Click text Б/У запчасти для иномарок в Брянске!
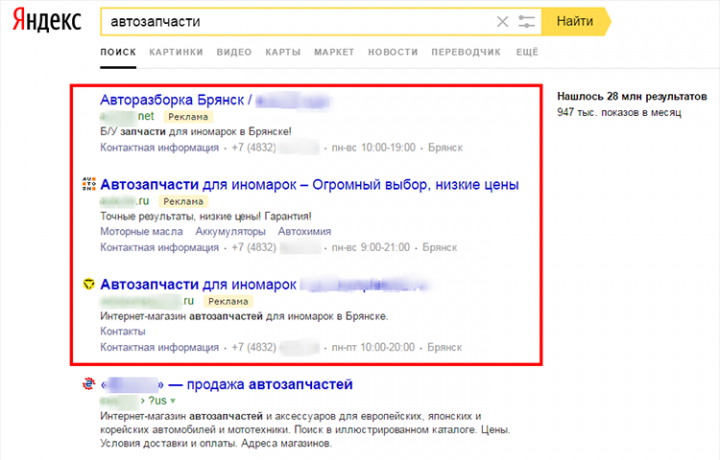720x460 pixels. click(x=196, y=132)
